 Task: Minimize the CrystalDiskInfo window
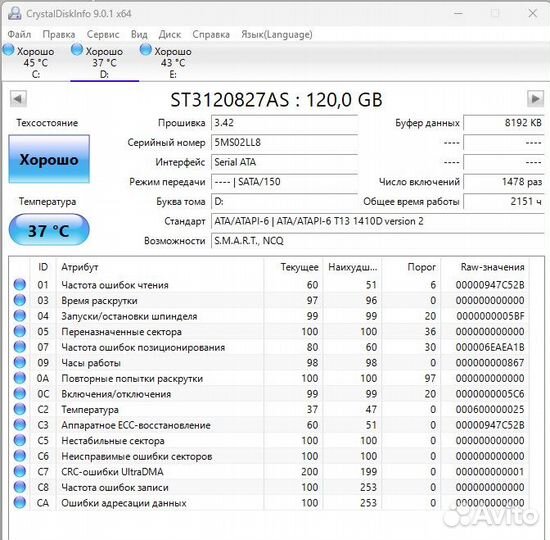(458, 13)
